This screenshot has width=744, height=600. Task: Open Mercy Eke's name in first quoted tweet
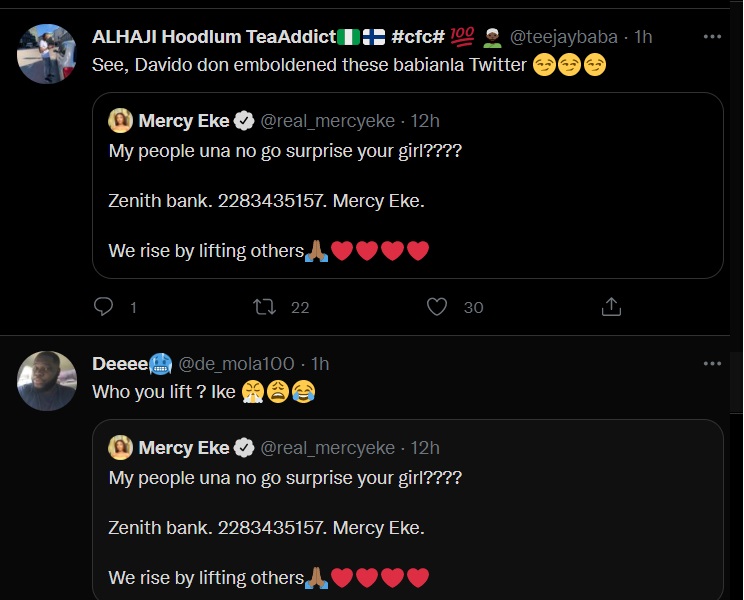pyautogui.click(x=184, y=121)
